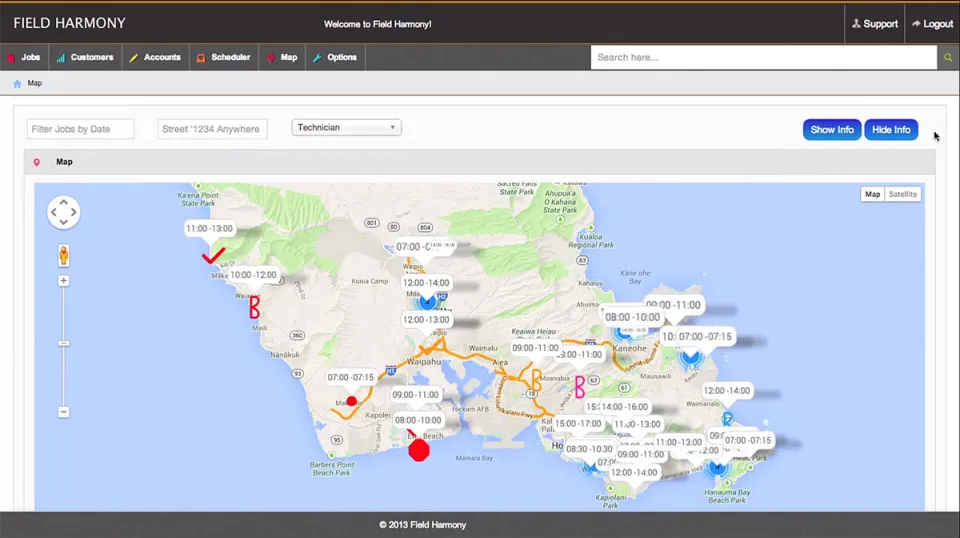Open the Technician dropdown
960x538 pixels.
pos(346,127)
